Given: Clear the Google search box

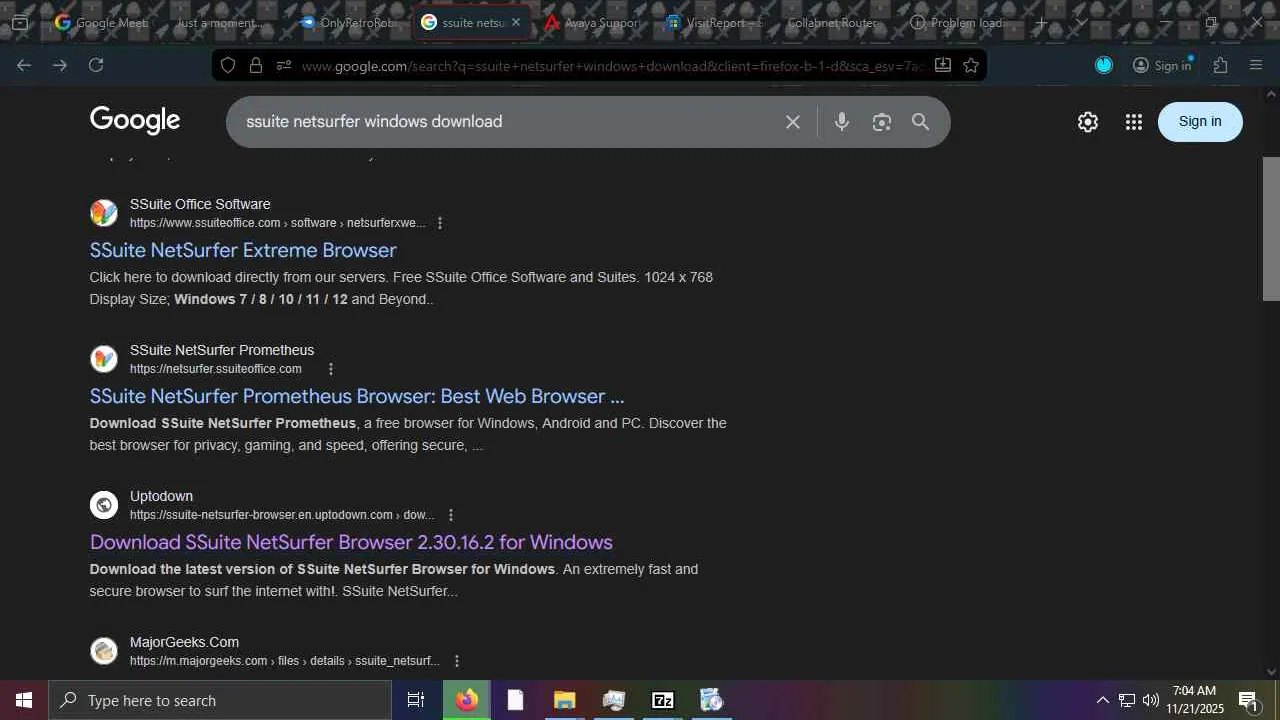Looking at the screenshot, I should tap(792, 122).
